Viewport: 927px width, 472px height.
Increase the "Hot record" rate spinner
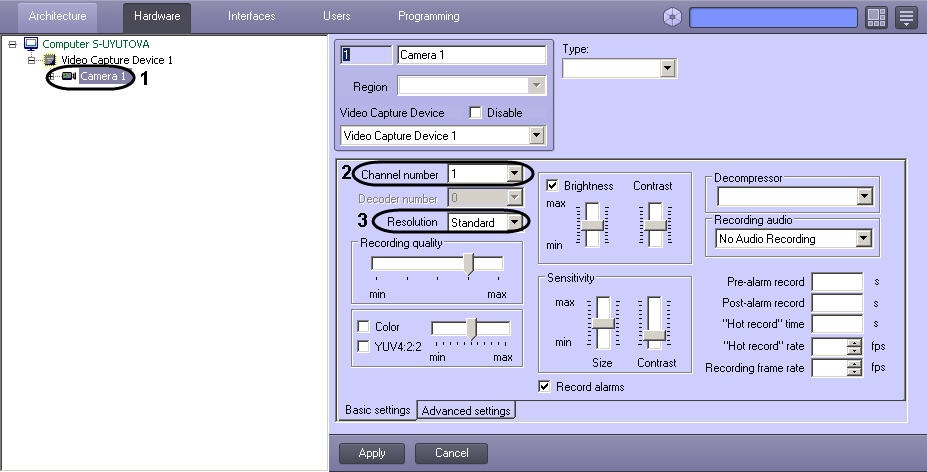tap(854, 342)
